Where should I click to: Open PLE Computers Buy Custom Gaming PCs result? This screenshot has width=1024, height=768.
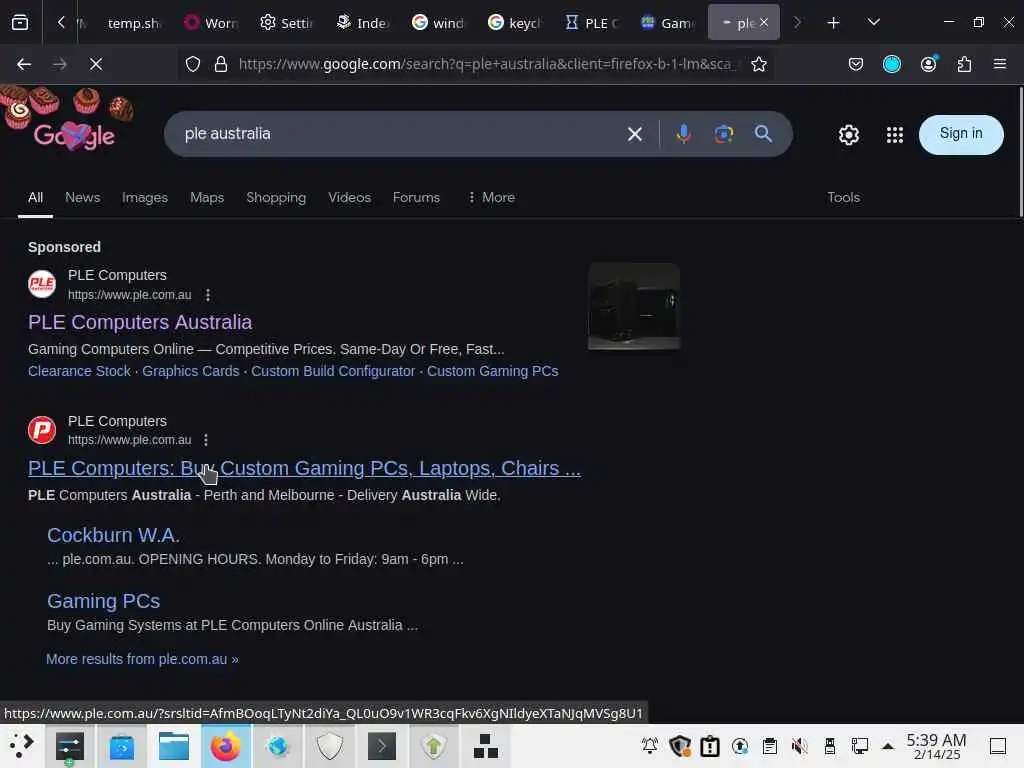304,468
